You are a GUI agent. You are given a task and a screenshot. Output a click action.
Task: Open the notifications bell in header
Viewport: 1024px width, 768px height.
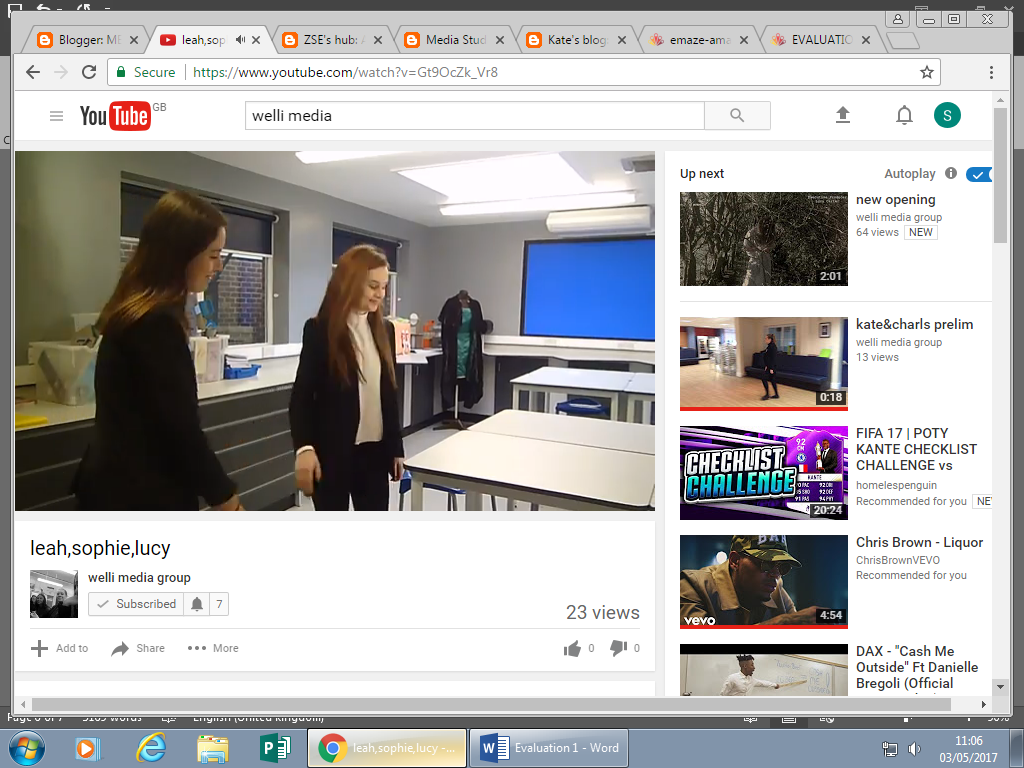(x=904, y=115)
